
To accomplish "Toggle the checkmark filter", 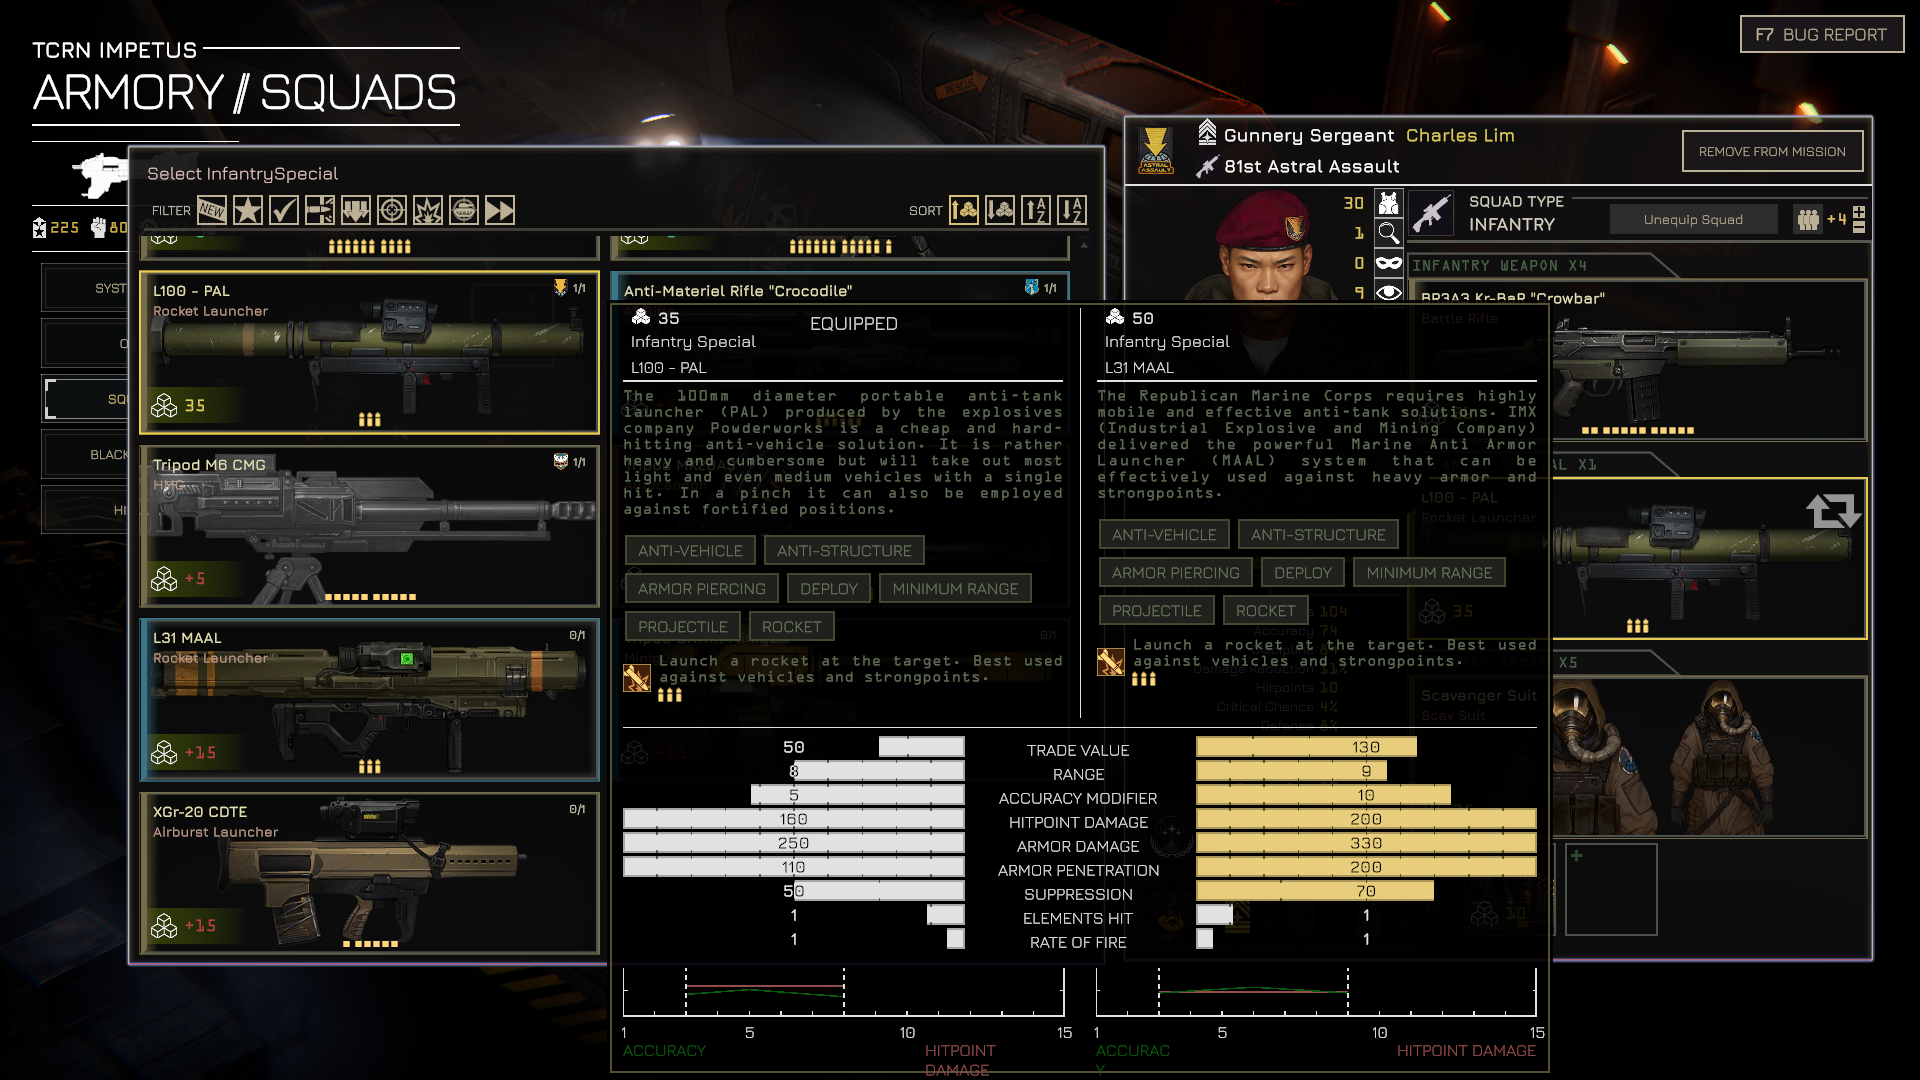I will (284, 210).
